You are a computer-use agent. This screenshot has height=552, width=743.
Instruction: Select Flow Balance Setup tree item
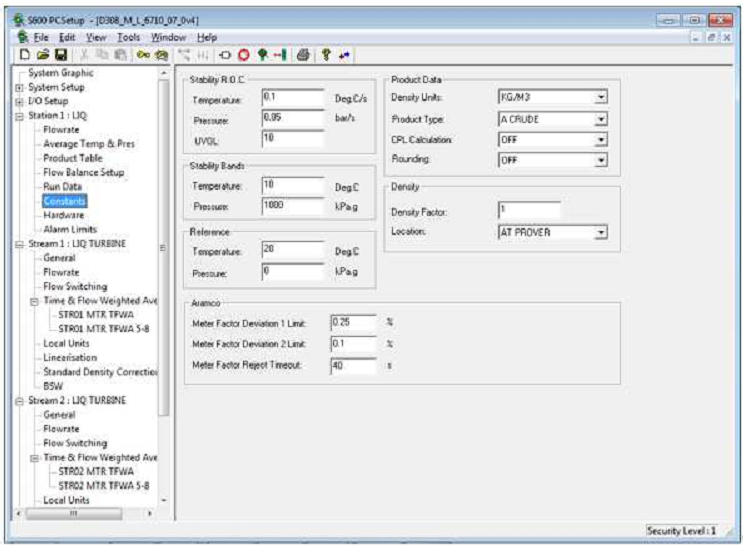(x=83, y=172)
